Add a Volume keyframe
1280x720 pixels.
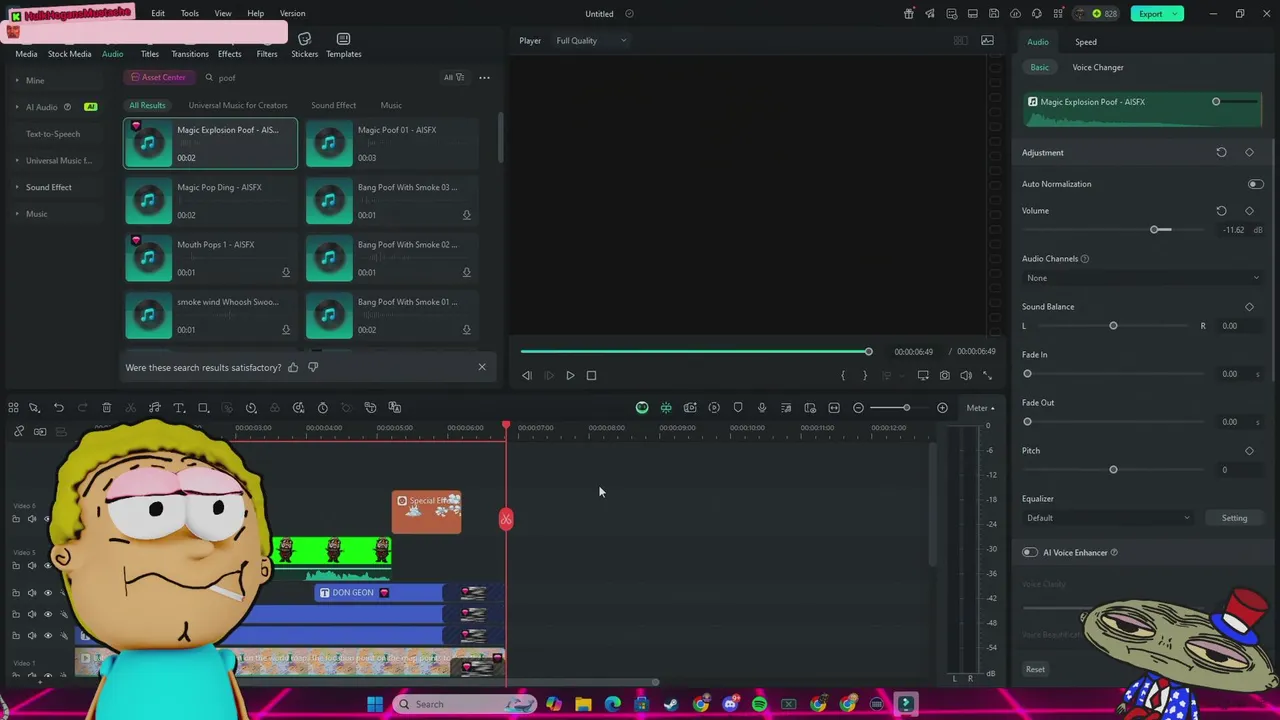tap(1249, 211)
